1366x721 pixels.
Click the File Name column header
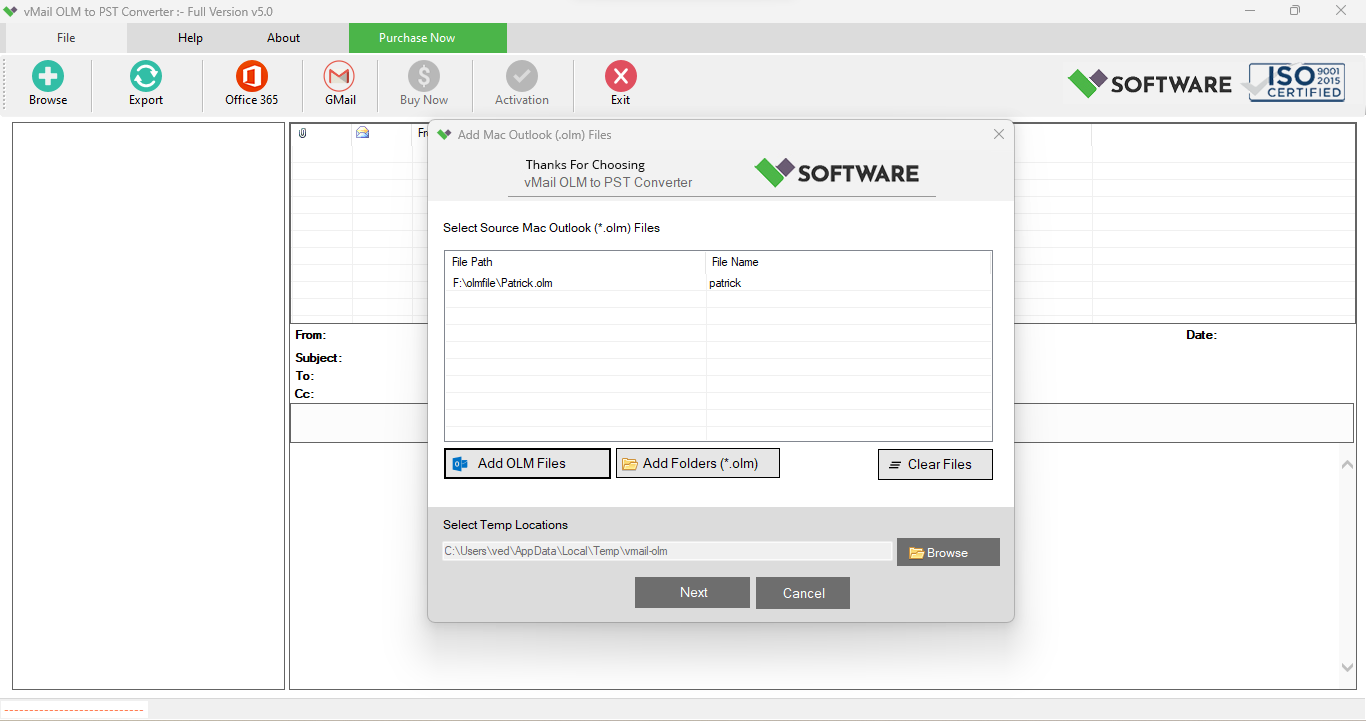point(848,262)
